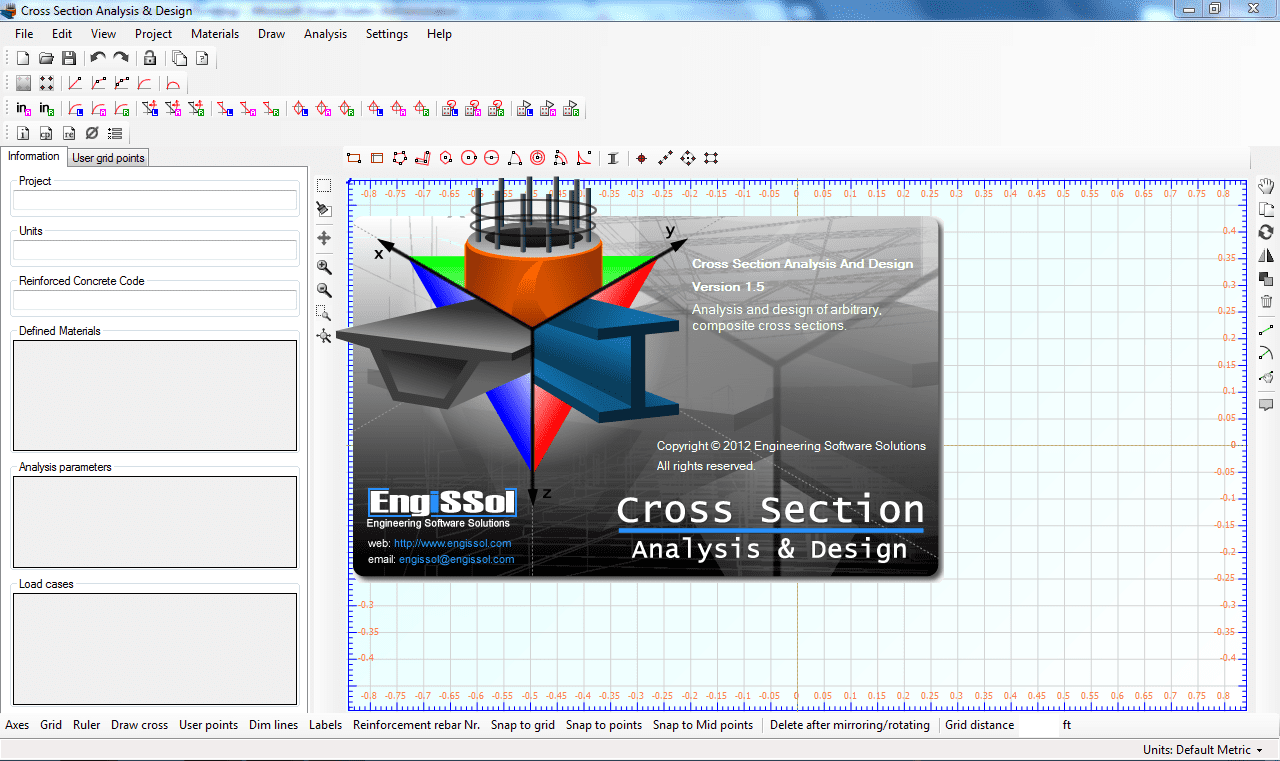Click the Units text field in Information panel
The height and width of the screenshot is (761, 1280).
point(155,250)
